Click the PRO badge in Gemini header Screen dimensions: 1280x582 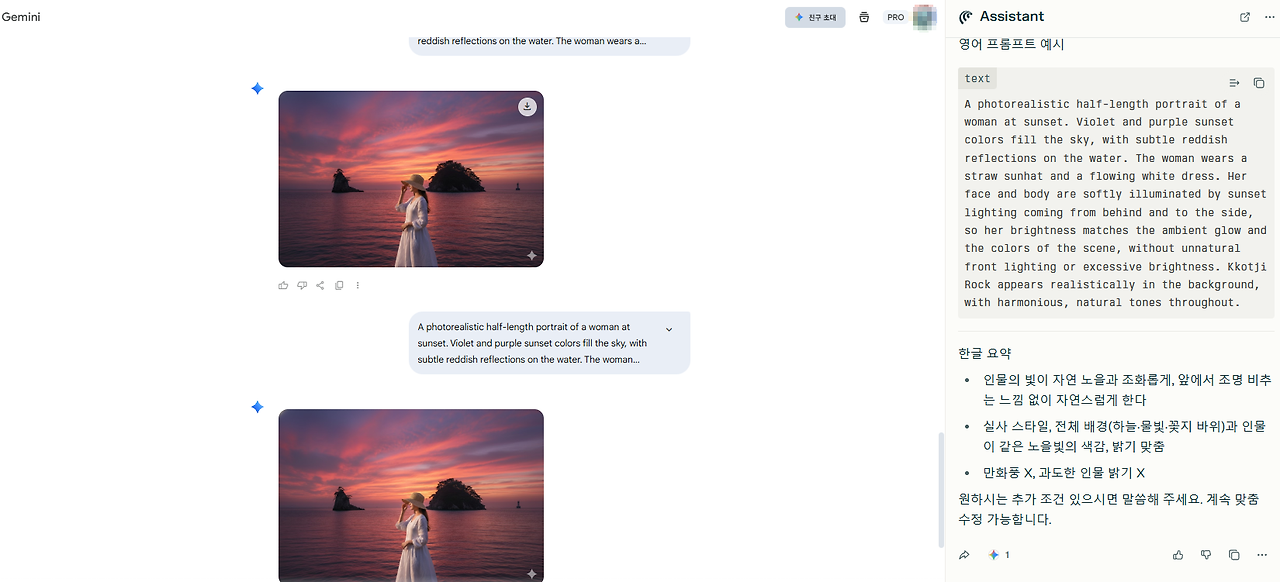point(895,17)
